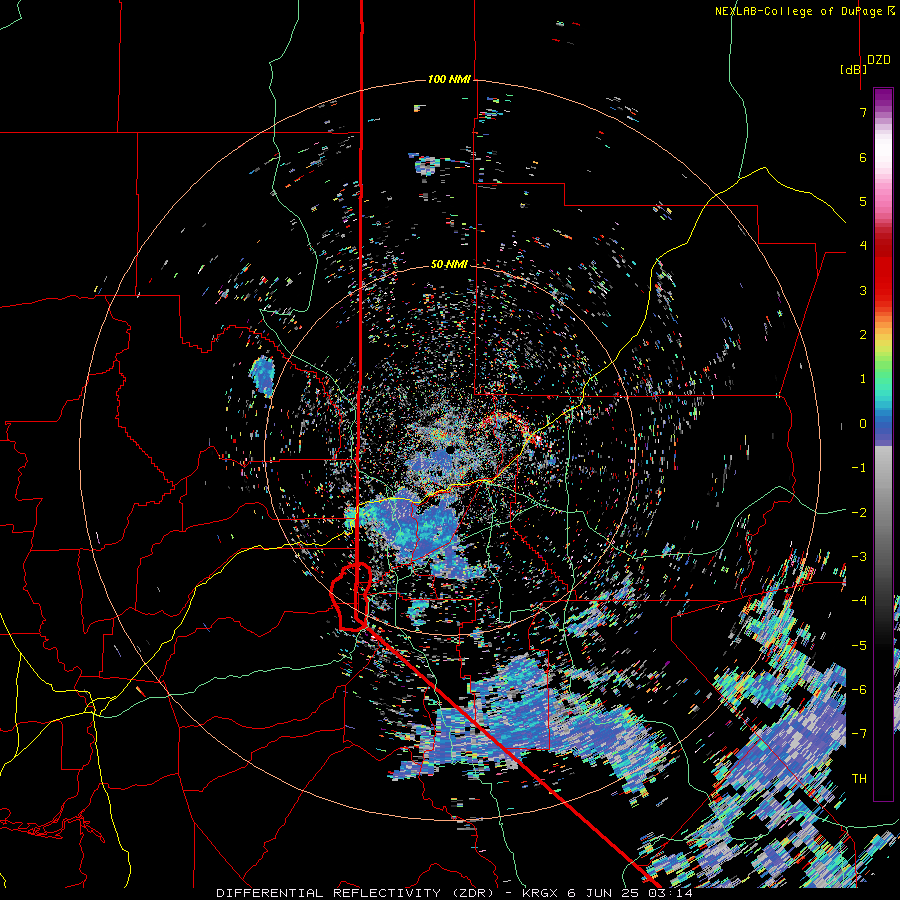Image resolution: width=900 pixels, height=900 pixels.
Task: Click the TH threshold label
Action: [859, 778]
